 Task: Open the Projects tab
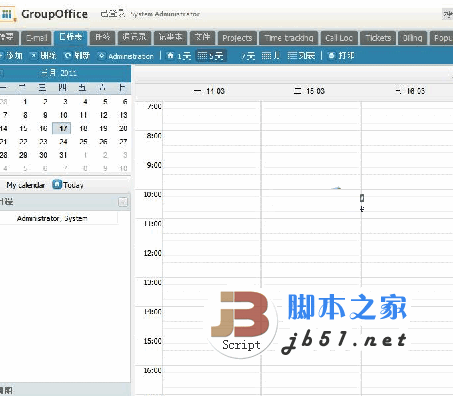click(x=237, y=38)
